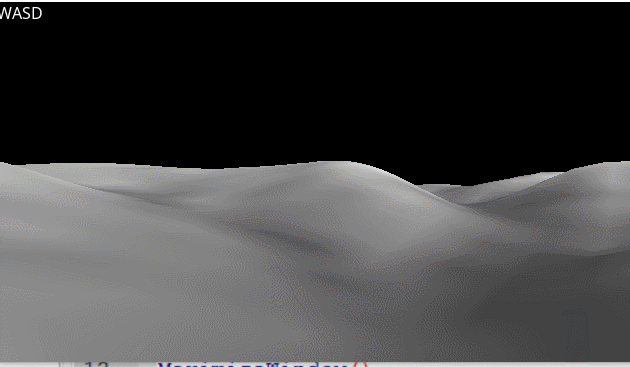Click the thin white border above the render window
The height and width of the screenshot is (367, 630).
coord(315,1)
